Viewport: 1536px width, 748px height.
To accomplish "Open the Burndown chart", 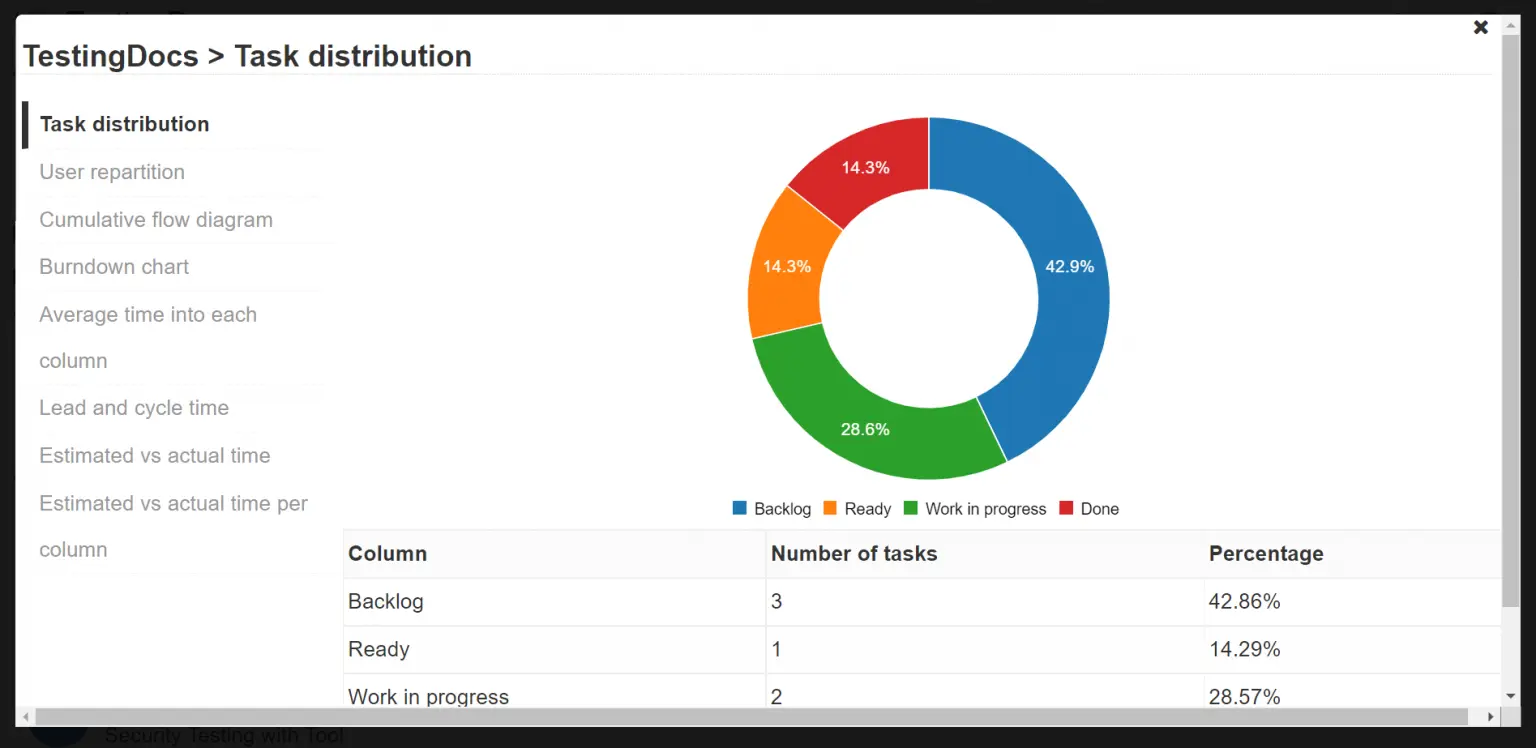I will [114, 267].
